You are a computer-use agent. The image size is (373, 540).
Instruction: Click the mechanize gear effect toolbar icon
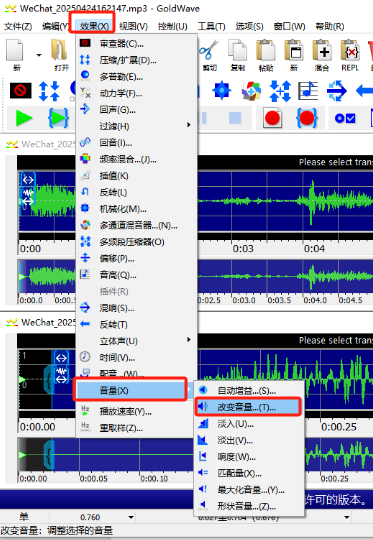221,91
